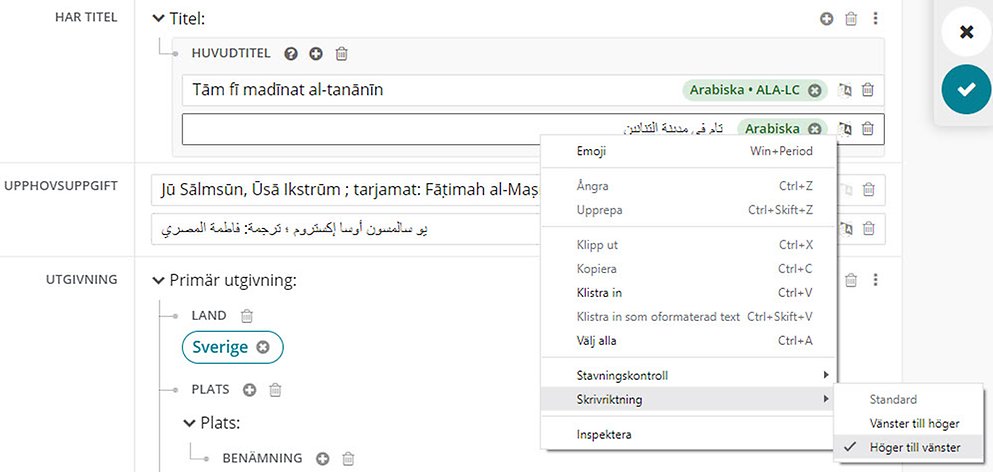The width and height of the screenshot is (993, 472).
Task: Click the 'Jū Sālmsūn, Ūsā Ikstrūm' statement field
Action: [346, 189]
